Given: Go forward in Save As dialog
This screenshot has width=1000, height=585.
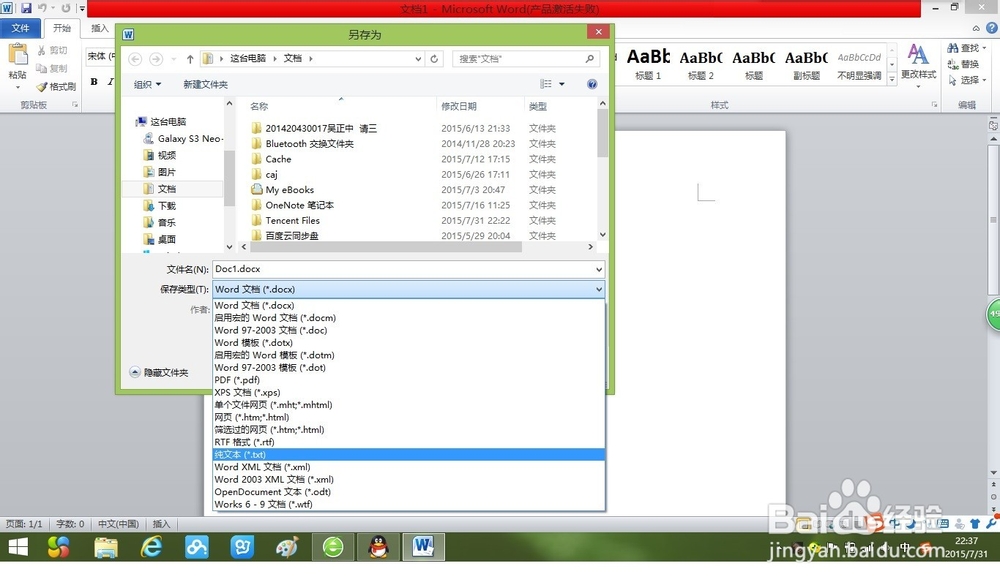Looking at the screenshot, I should click(156, 59).
